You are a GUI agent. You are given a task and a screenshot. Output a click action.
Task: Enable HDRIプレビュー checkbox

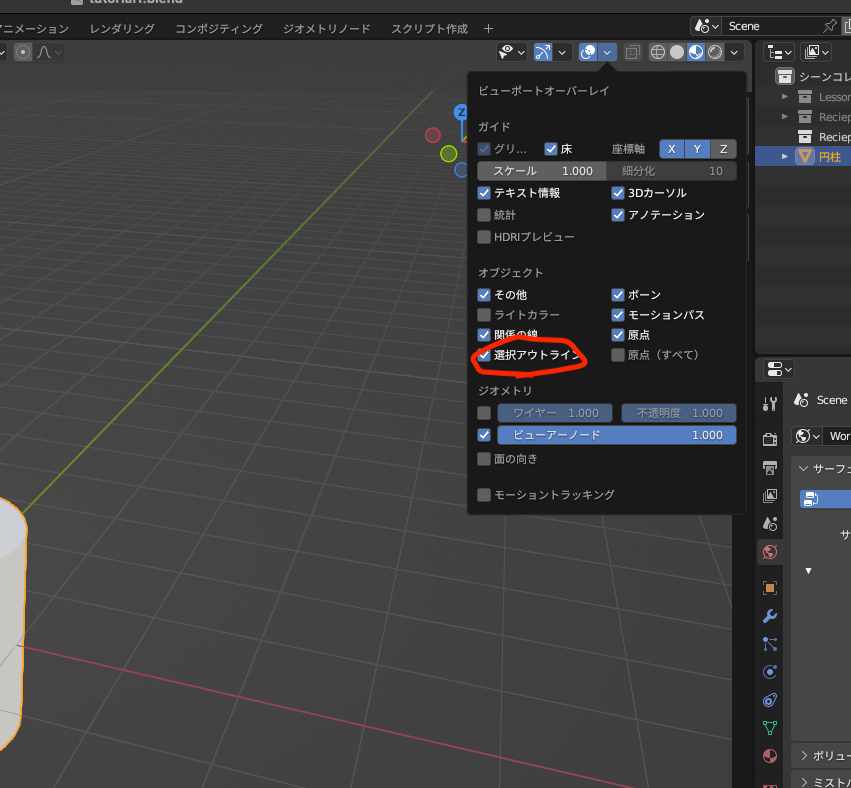pyautogui.click(x=484, y=237)
